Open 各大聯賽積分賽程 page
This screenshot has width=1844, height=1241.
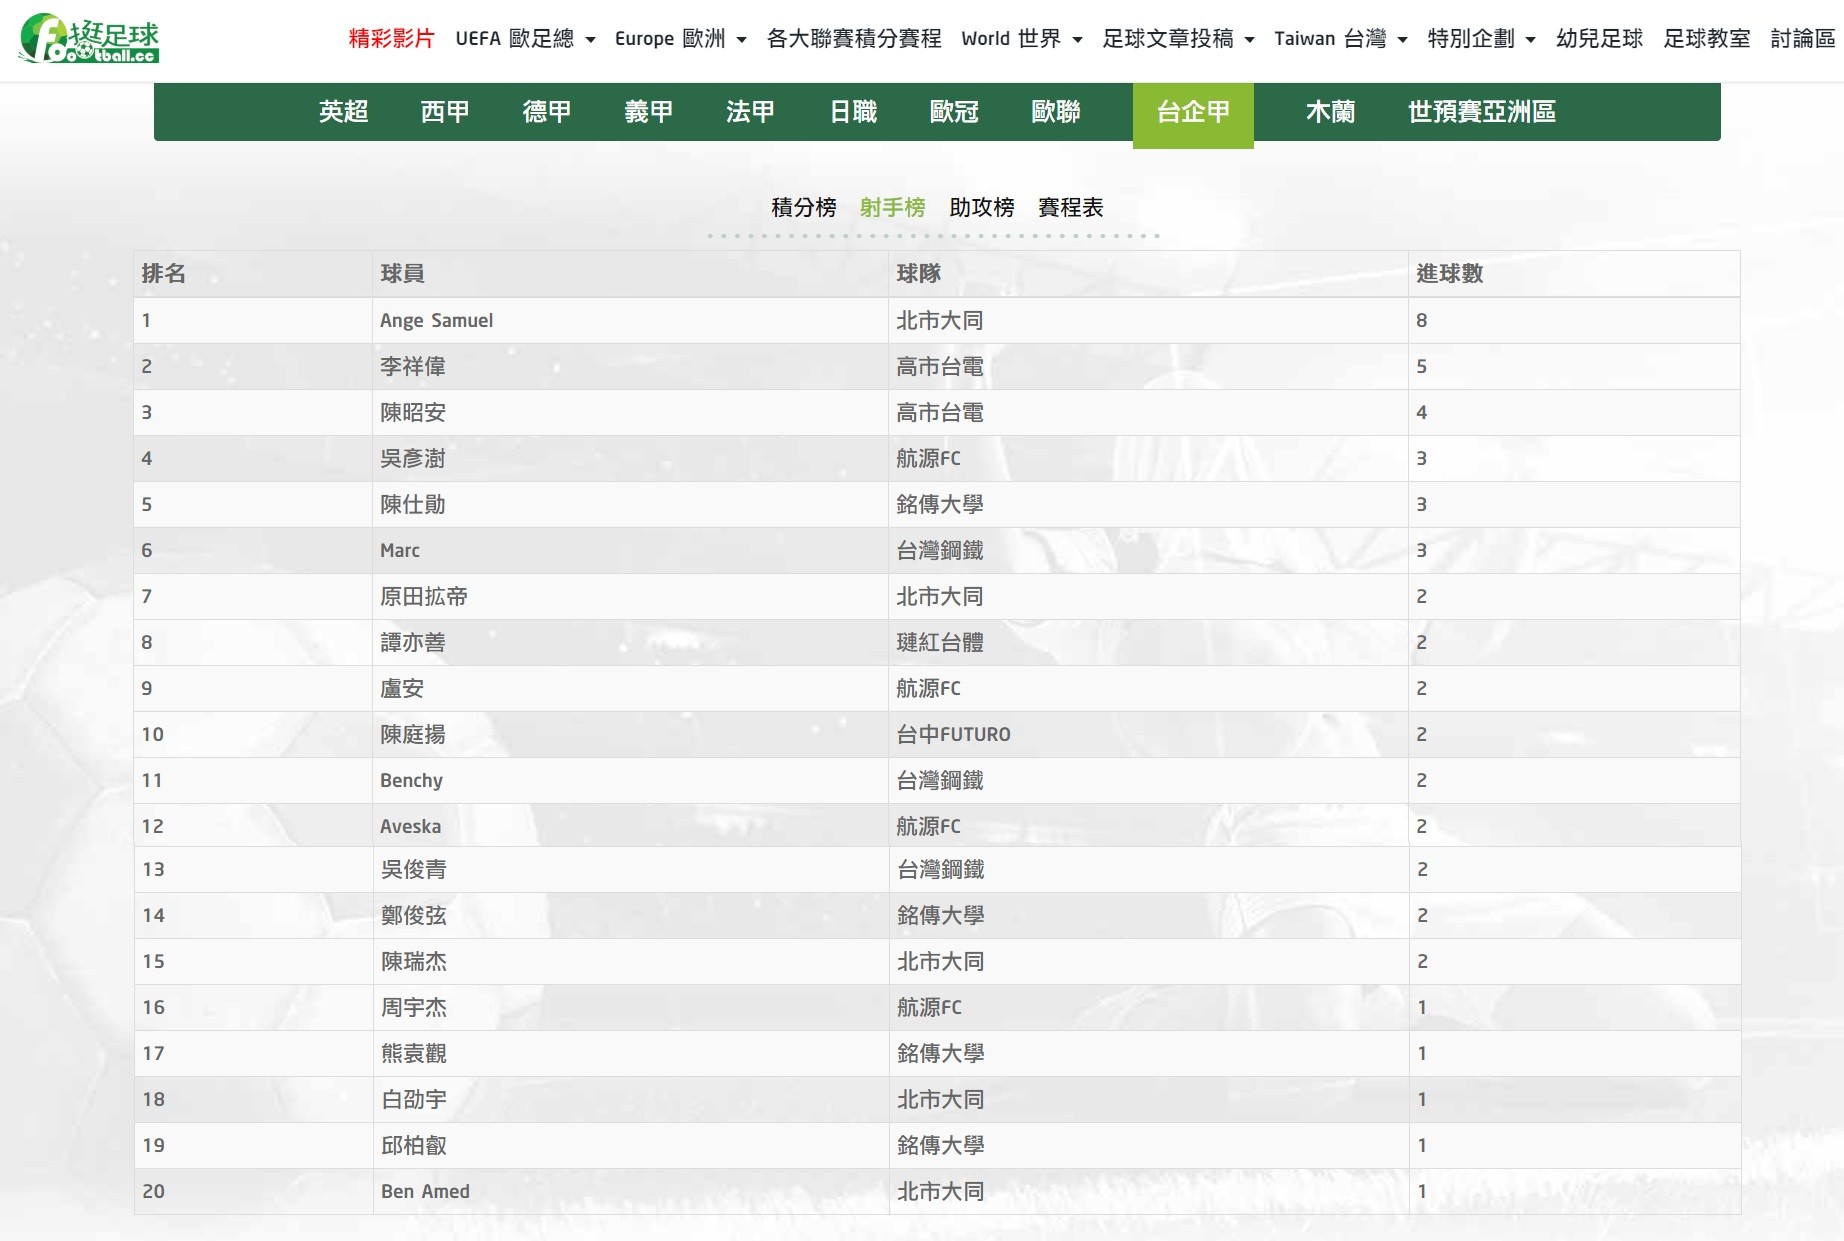pos(854,39)
